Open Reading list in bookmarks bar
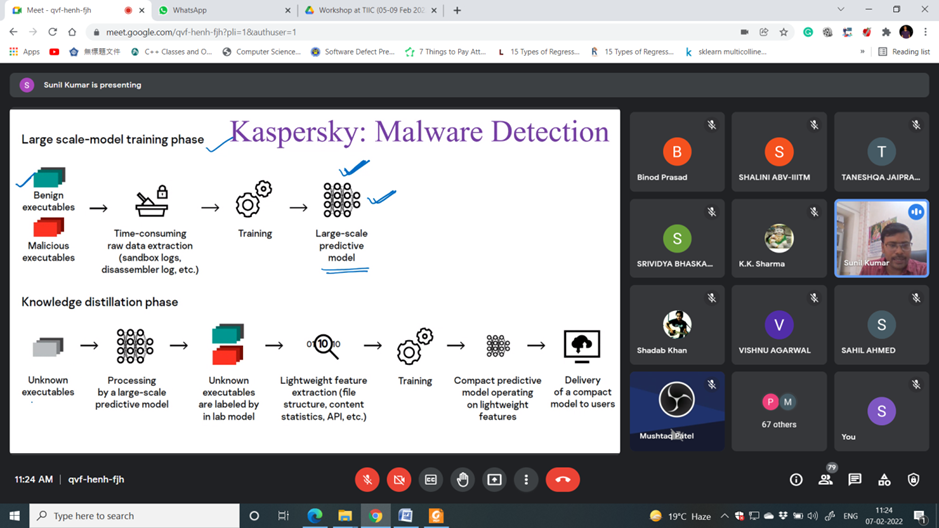939x528 pixels. pyautogui.click(x=904, y=52)
